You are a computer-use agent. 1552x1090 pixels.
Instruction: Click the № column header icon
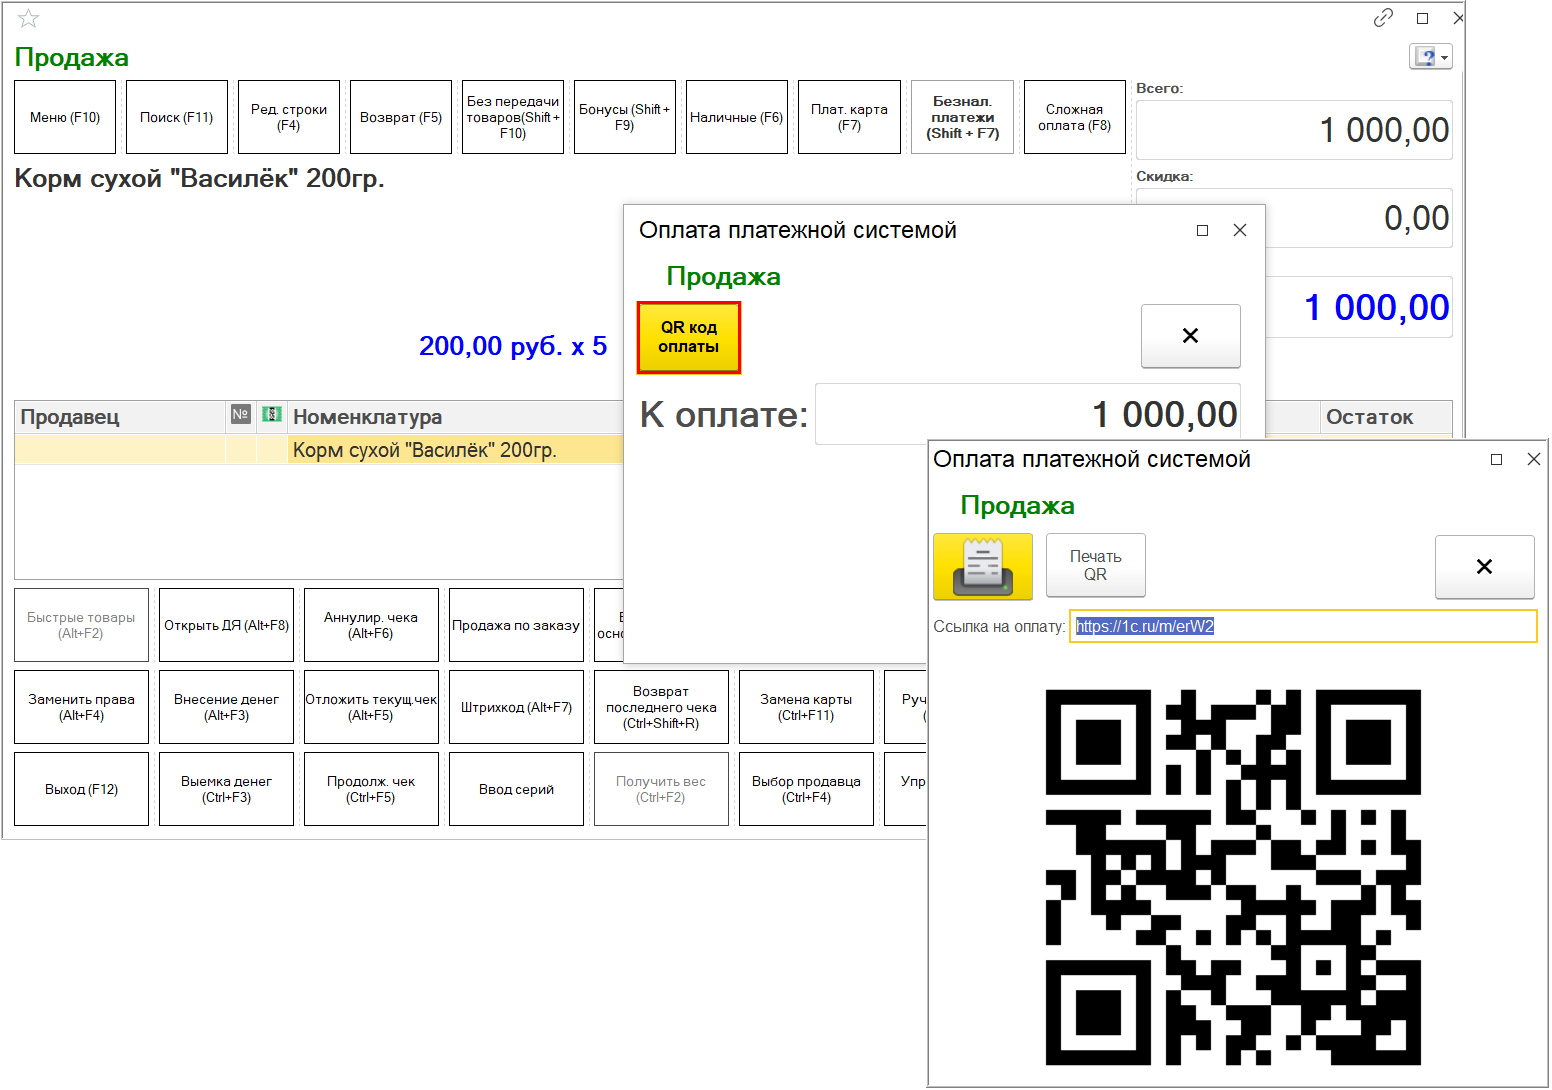[x=240, y=415]
